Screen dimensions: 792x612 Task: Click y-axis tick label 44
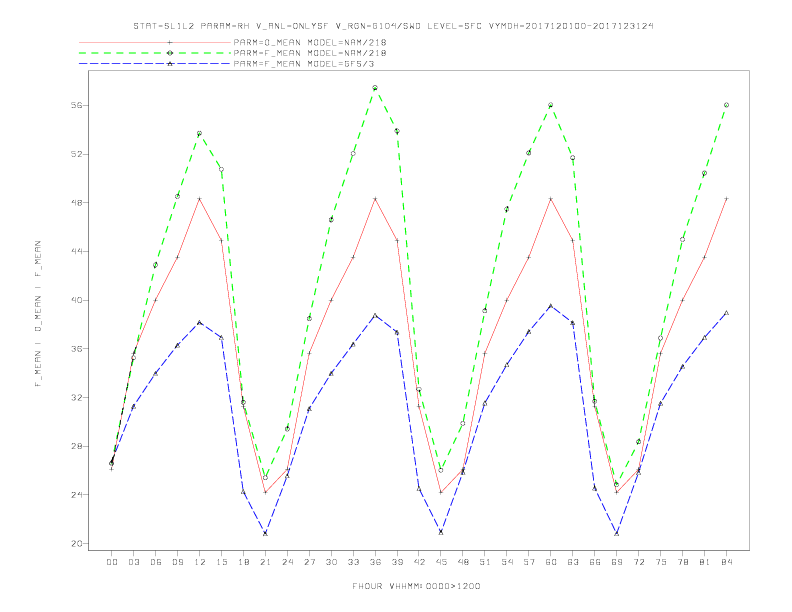point(78,251)
